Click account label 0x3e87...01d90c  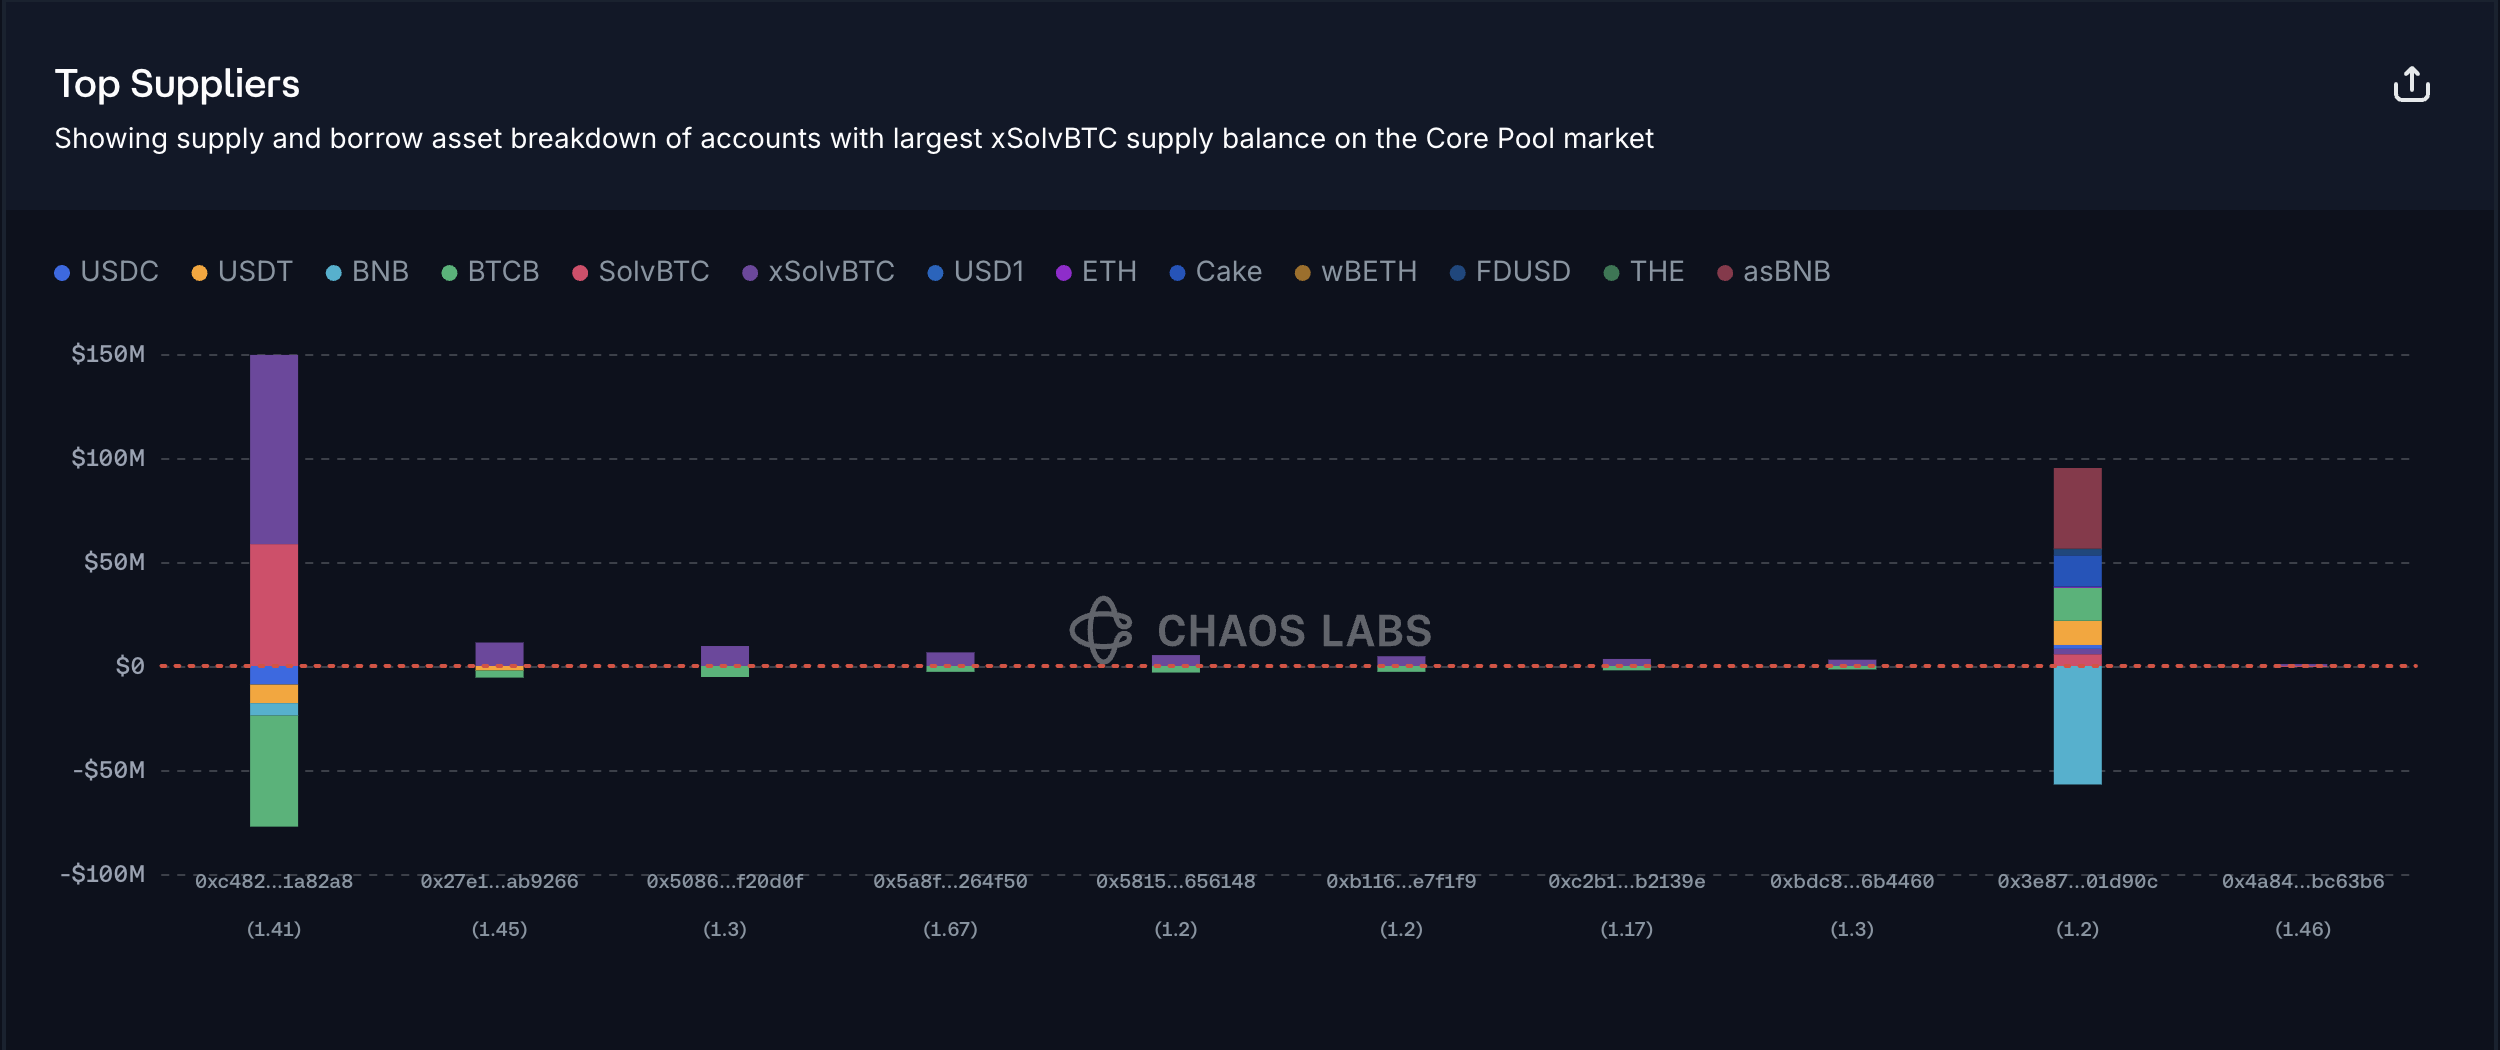tap(2078, 881)
